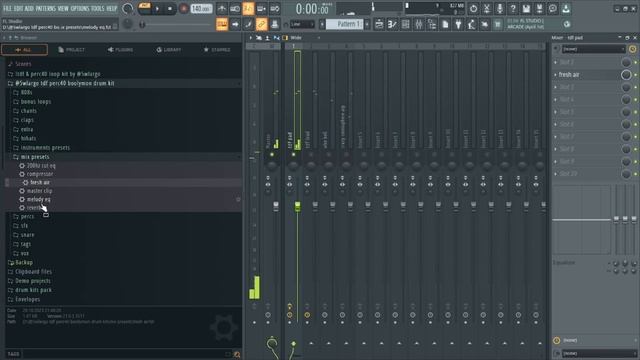640x360 pixels.
Task: Open the FILE menu
Action: coord(7,8)
